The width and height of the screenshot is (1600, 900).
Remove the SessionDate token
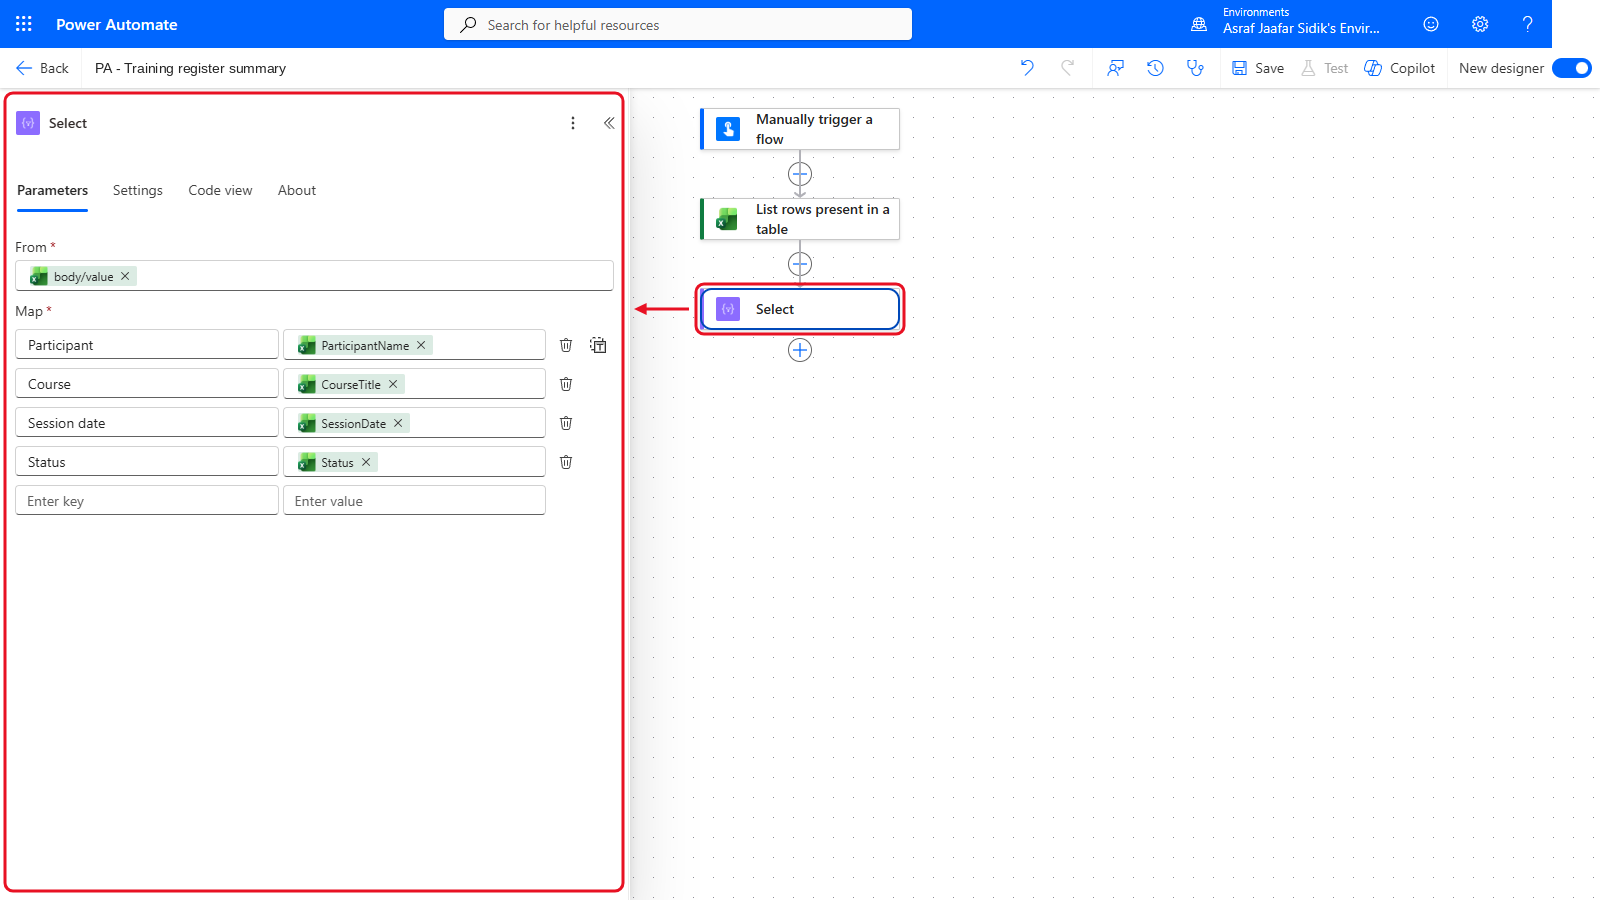coord(398,423)
